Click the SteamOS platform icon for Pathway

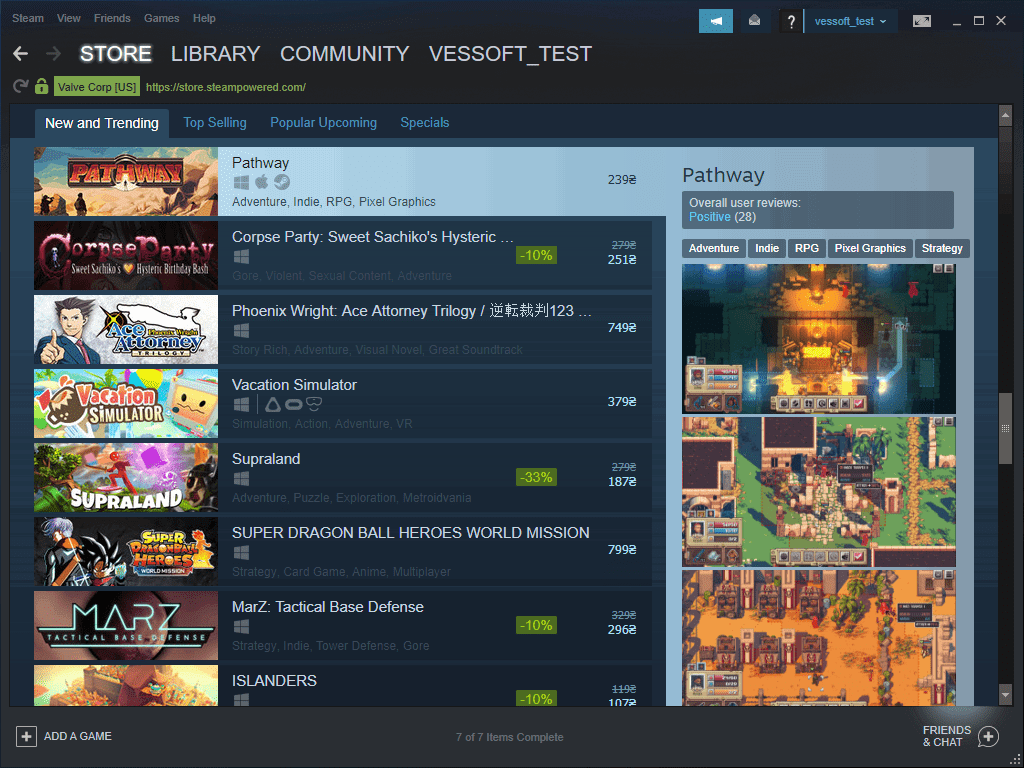pos(281,182)
